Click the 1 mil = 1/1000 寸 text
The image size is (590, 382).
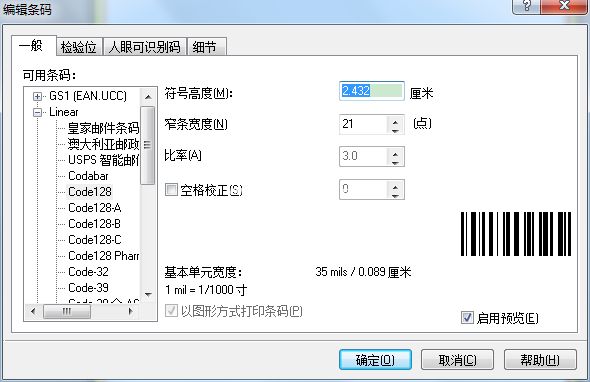tap(206, 290)
